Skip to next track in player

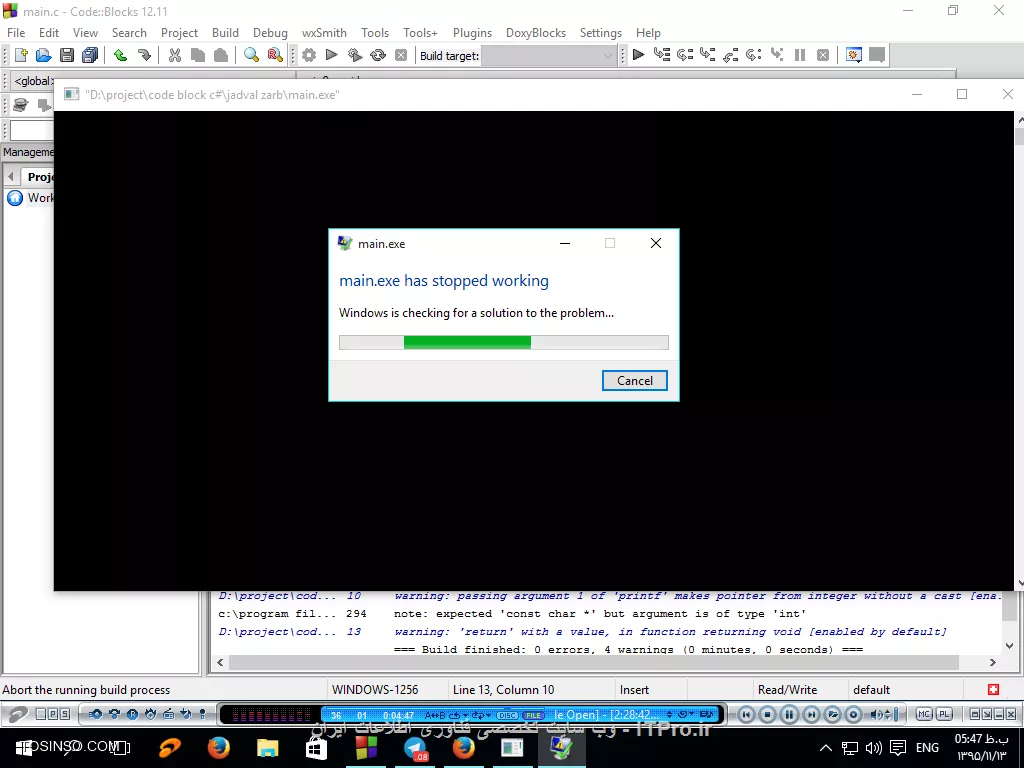(810, 714)
